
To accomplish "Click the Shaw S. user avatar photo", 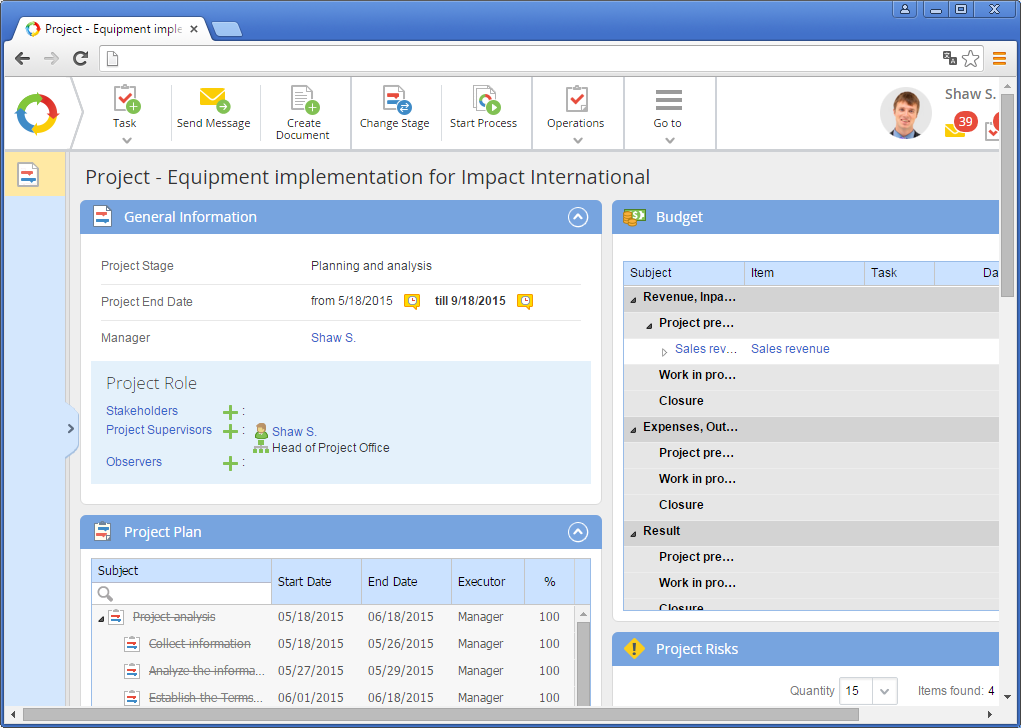I will click(905, 113).
